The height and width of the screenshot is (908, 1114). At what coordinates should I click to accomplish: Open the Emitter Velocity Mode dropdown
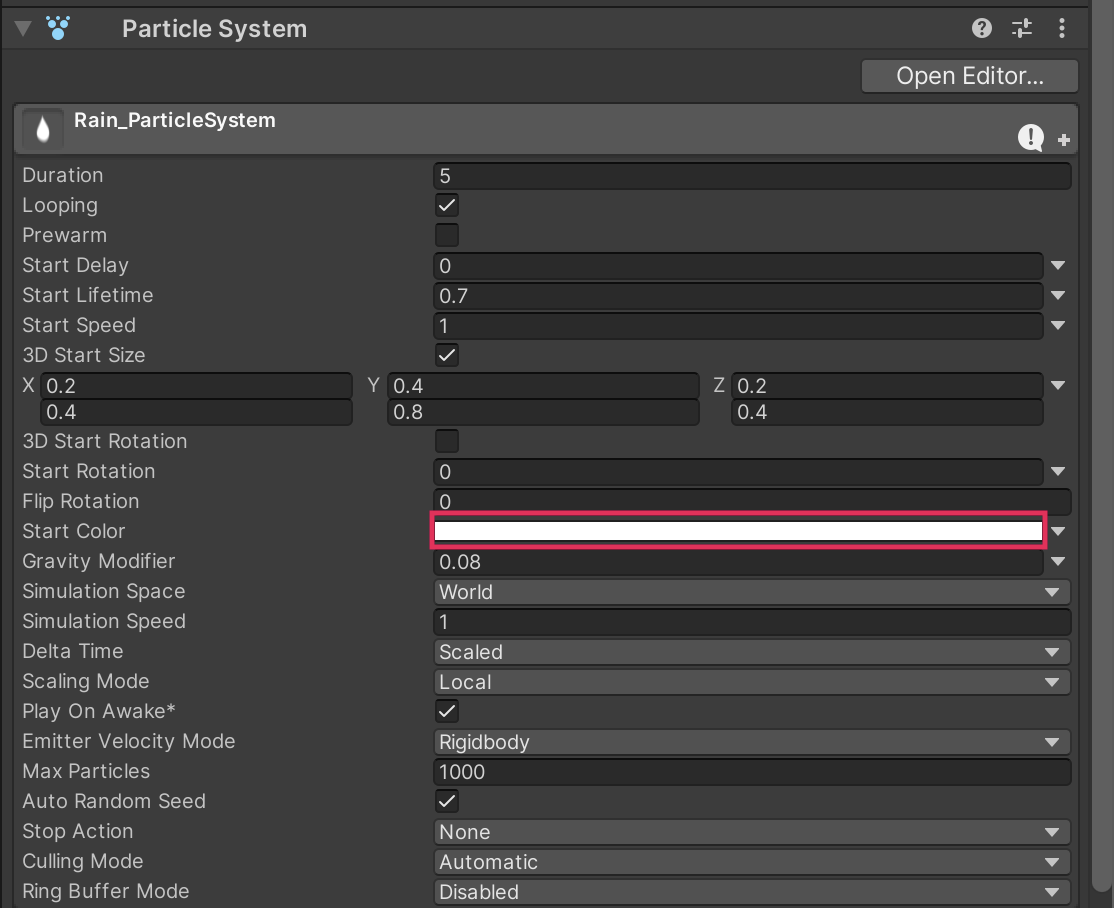pyautogui.click(x=751, y=742)
